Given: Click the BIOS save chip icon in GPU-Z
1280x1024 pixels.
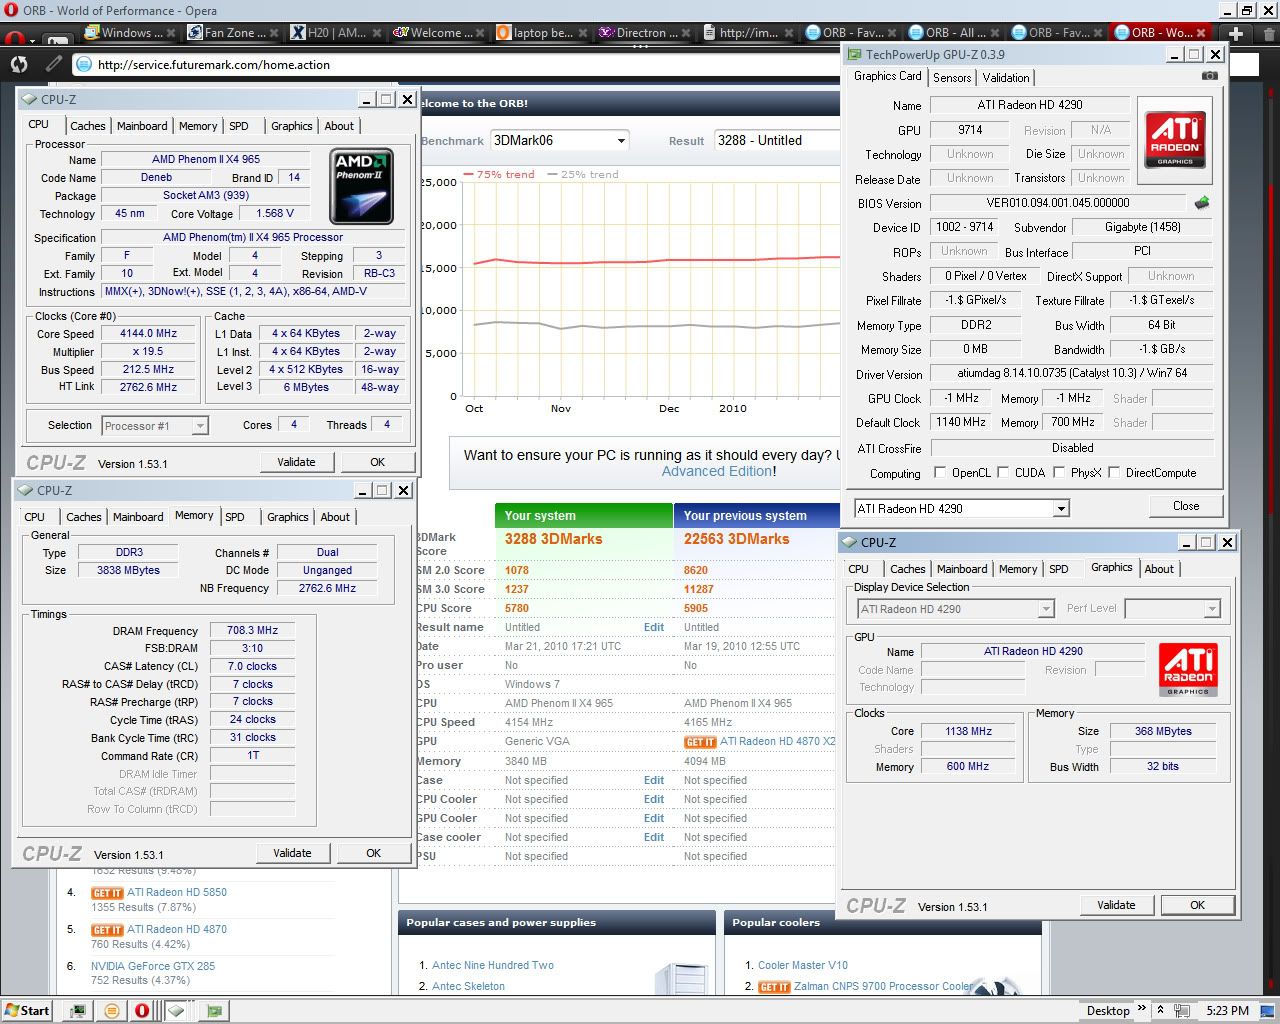Looking at the screenshot, I should tap(1202, 203).
